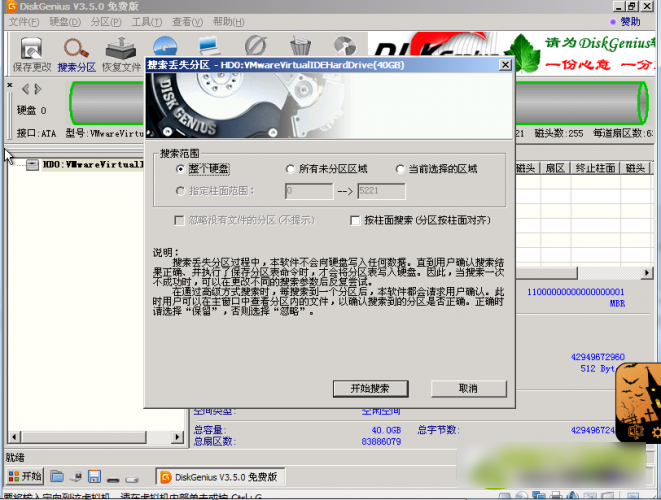Open the 文件(F) menu
The width and height of the screenshot is (661, 500).
pyautogui.click(x=24, y=22)
